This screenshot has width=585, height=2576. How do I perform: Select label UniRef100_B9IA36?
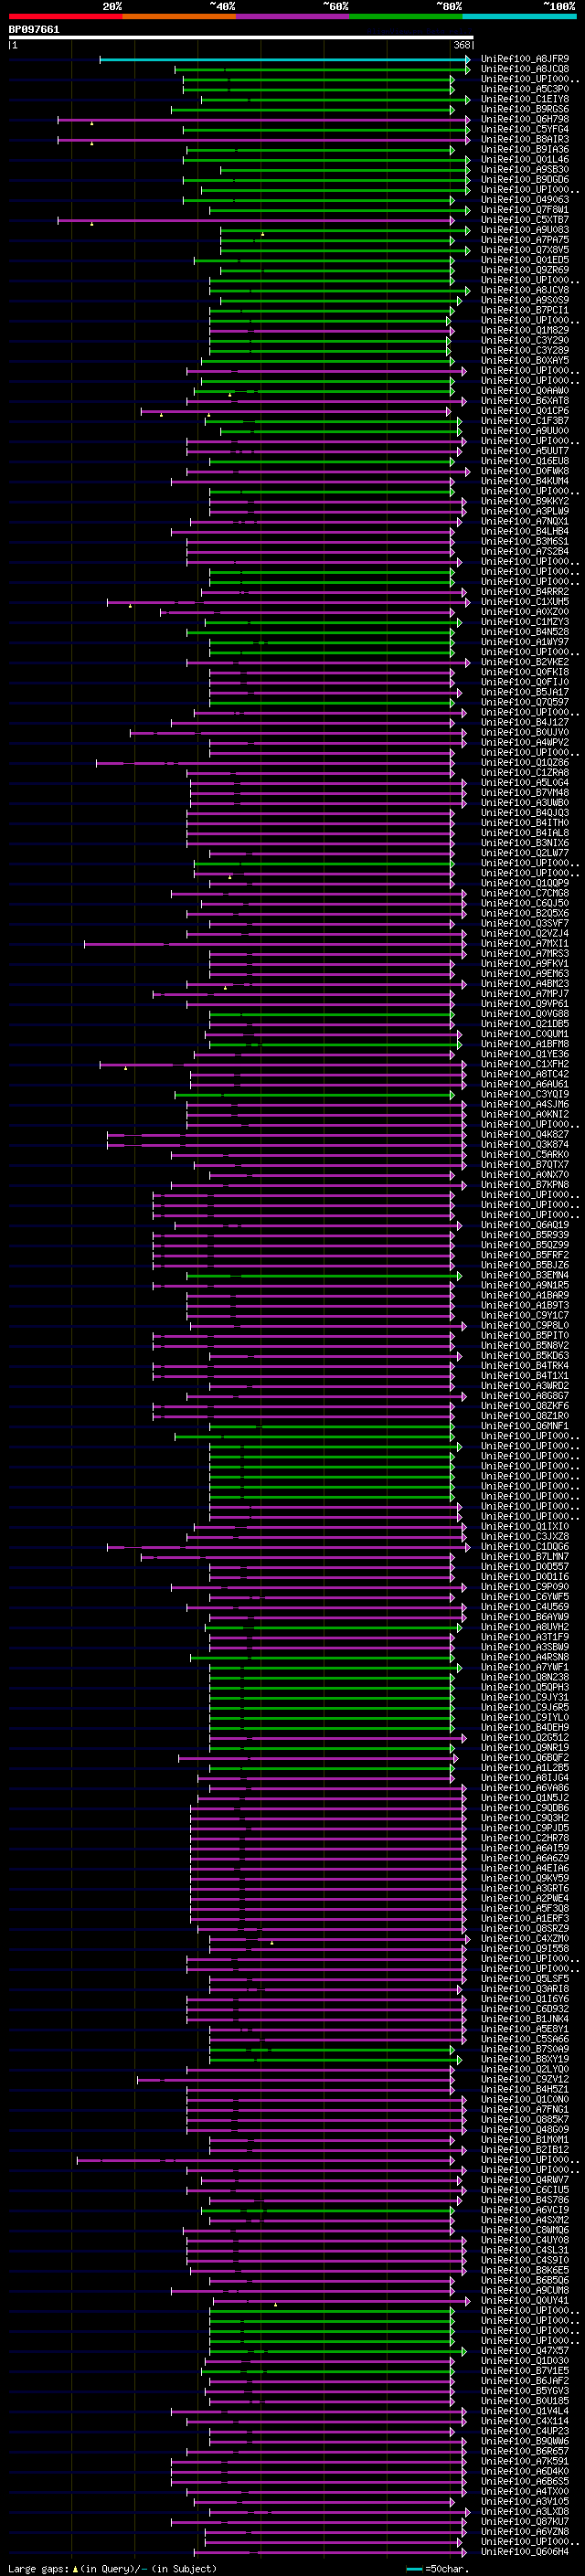(x=525, y=149)
